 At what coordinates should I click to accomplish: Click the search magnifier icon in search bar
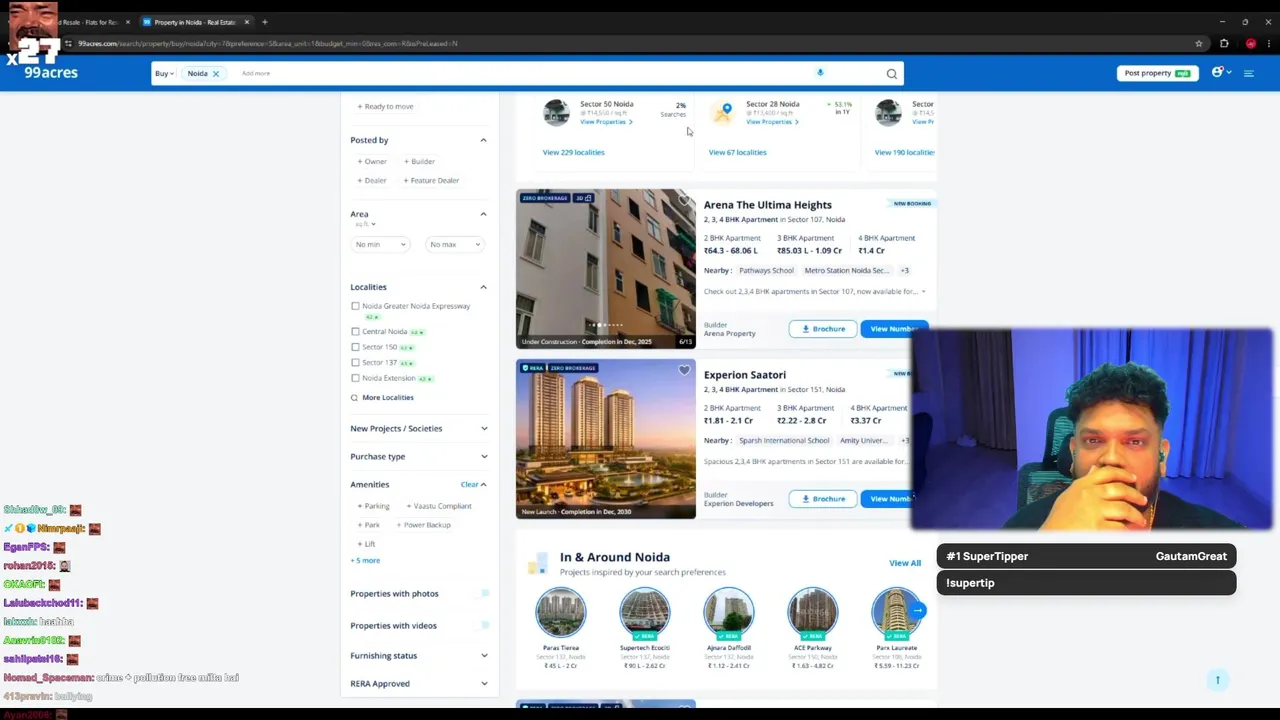891,73
